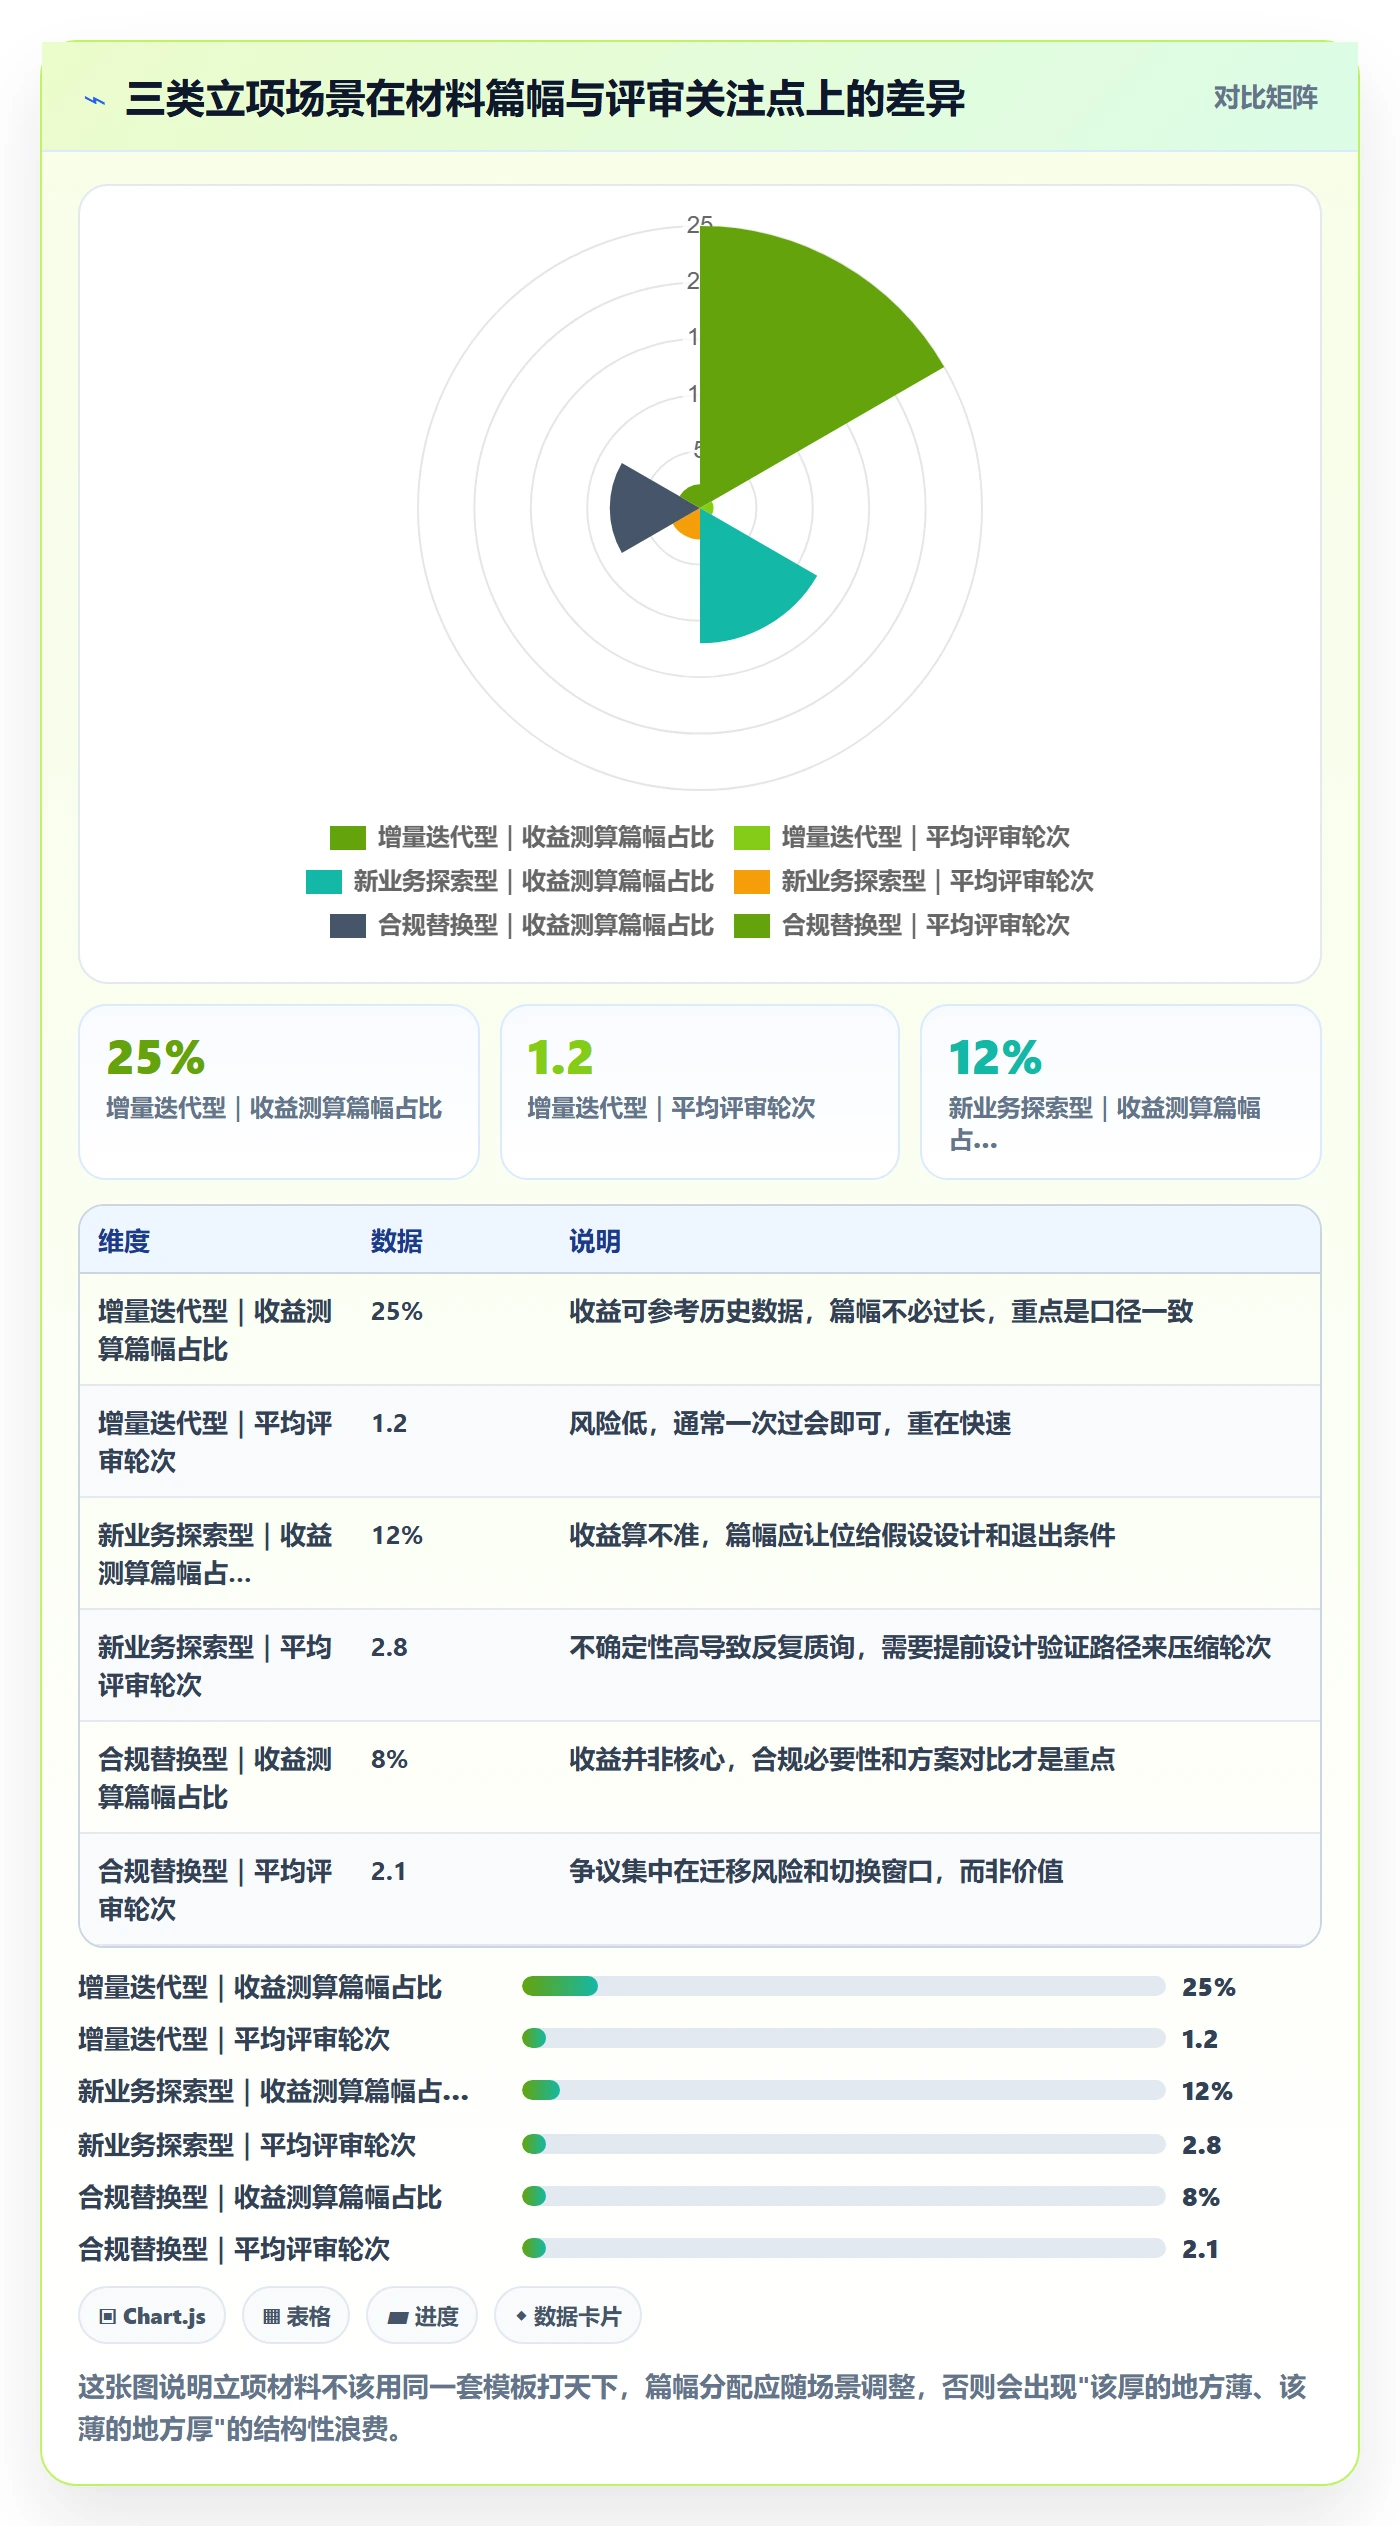Image resolution: width=1400 pixels, height=2526 pixels.
Task: Toggle legend swatch for 新业务探索型｜收益测算篇幅占比
Action: [x=324, y=881]
